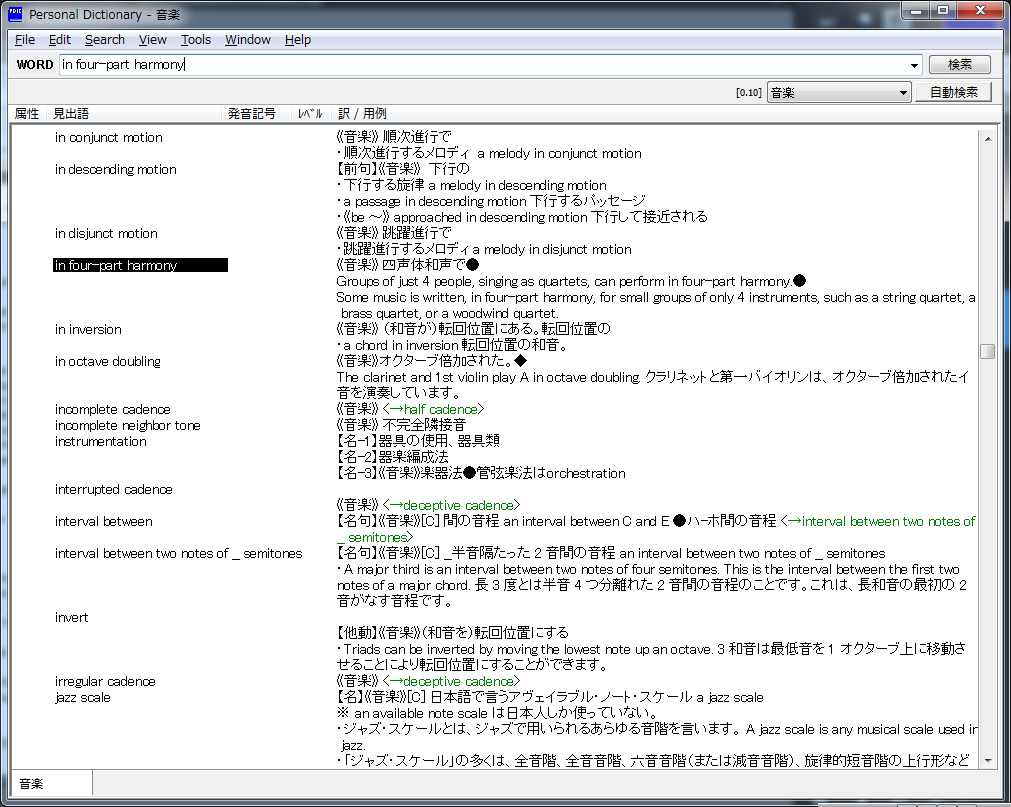This screenshot has width=1011, height=807.
Task: Expand the WORD search history dropdown arrow
Action: click(914, 66)
